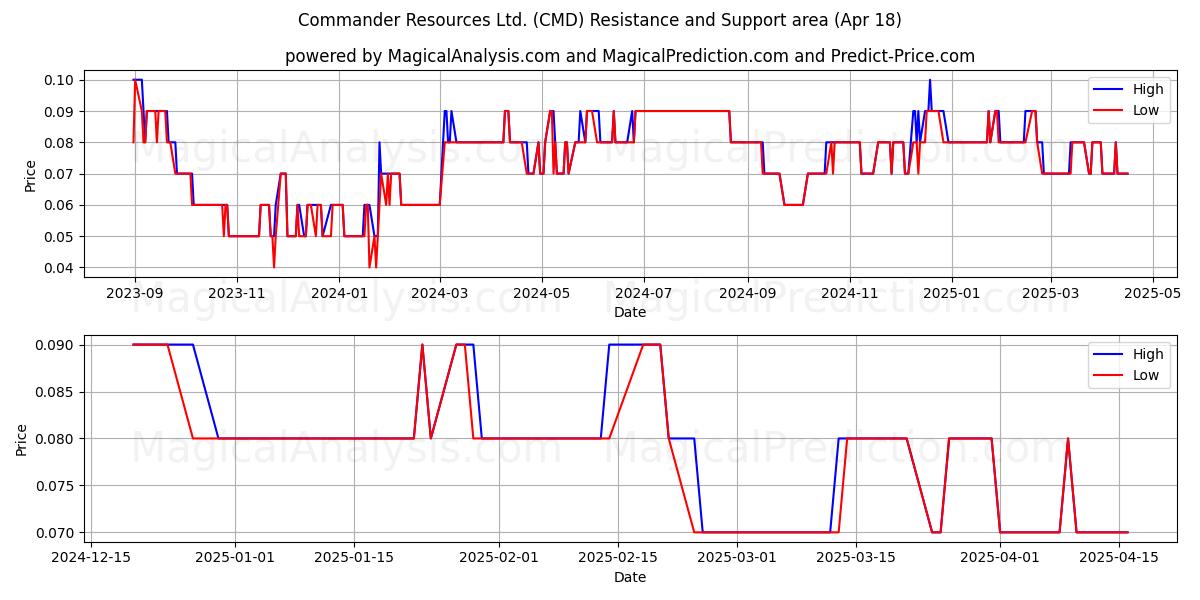The image size is (1200, 600).
Task: Click the 0.04 y-axis tick label
Action: [61, 268]
